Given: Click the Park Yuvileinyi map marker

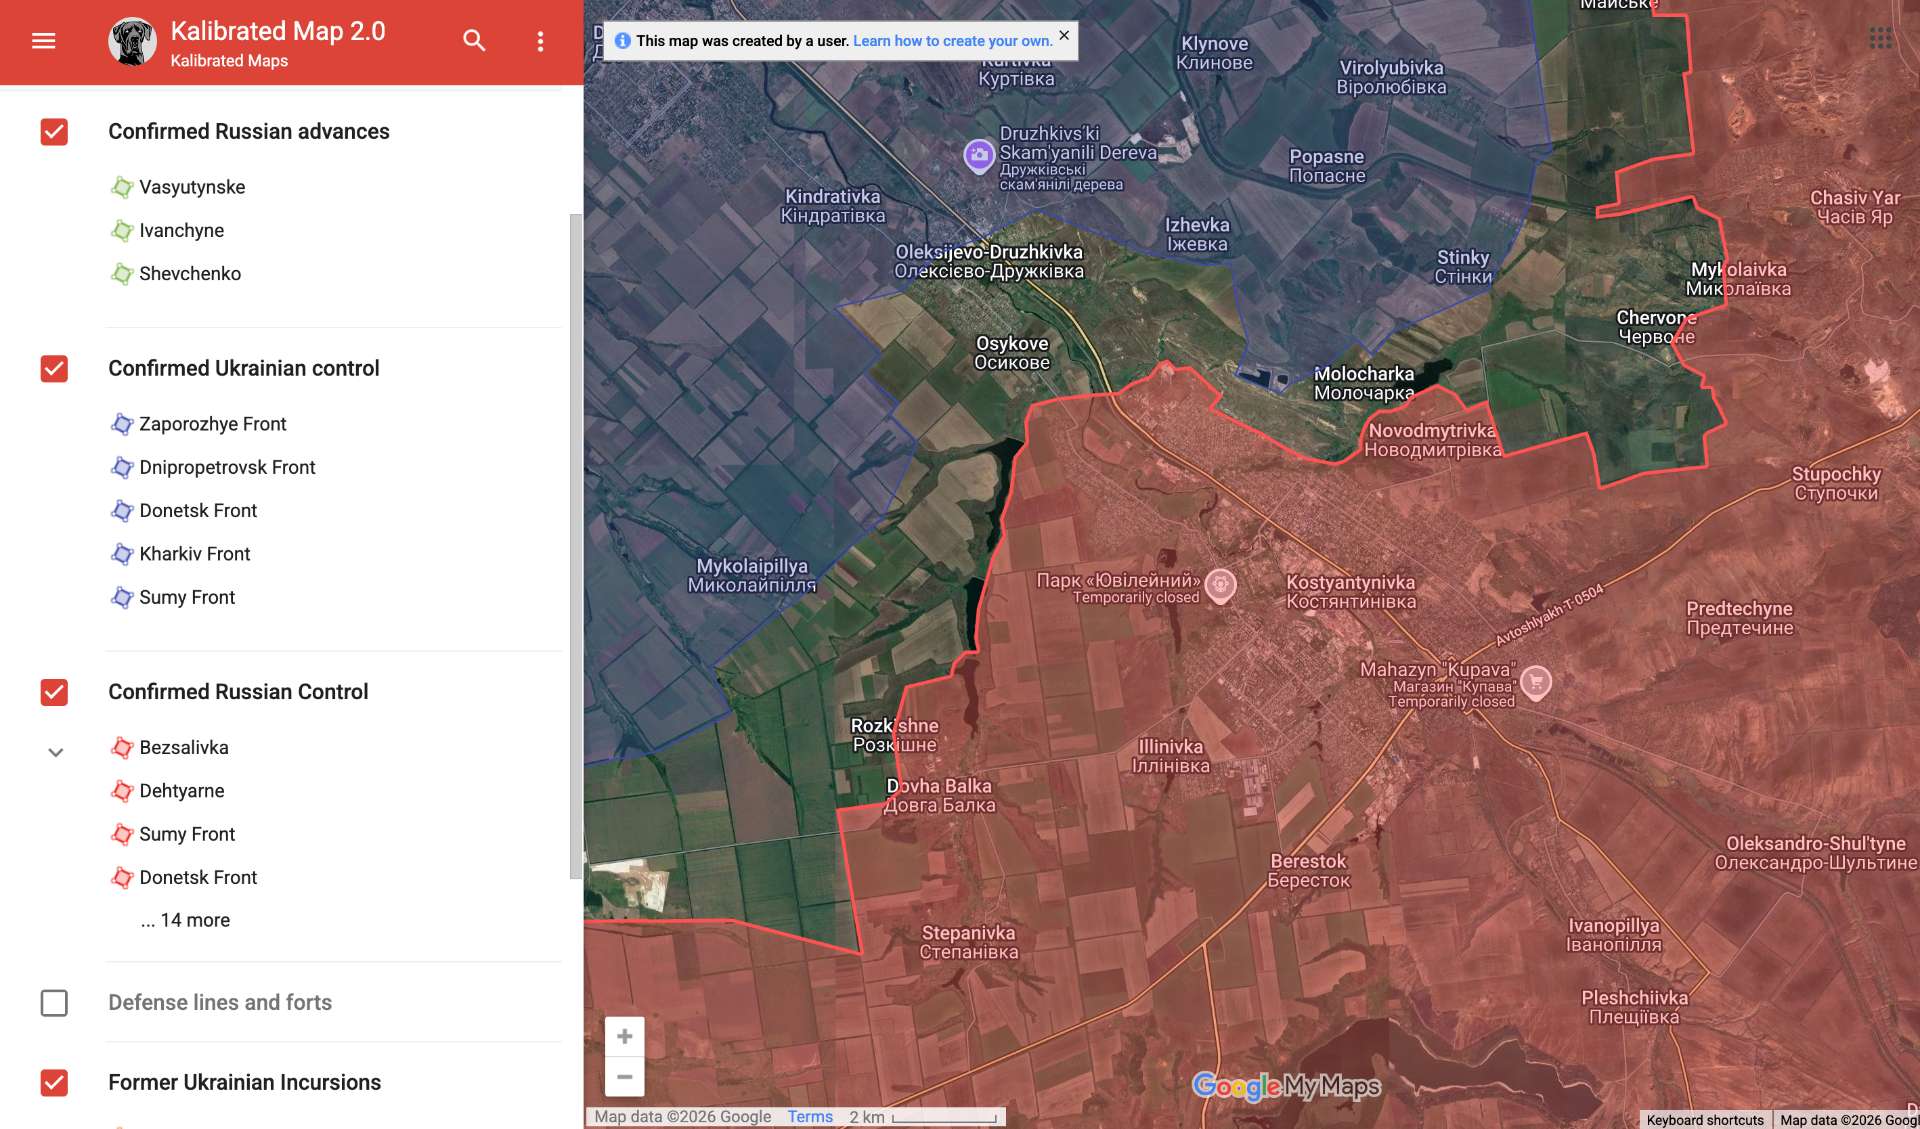Looking at the screenshot, I should pyautogui.click(x=1220, y=584).
